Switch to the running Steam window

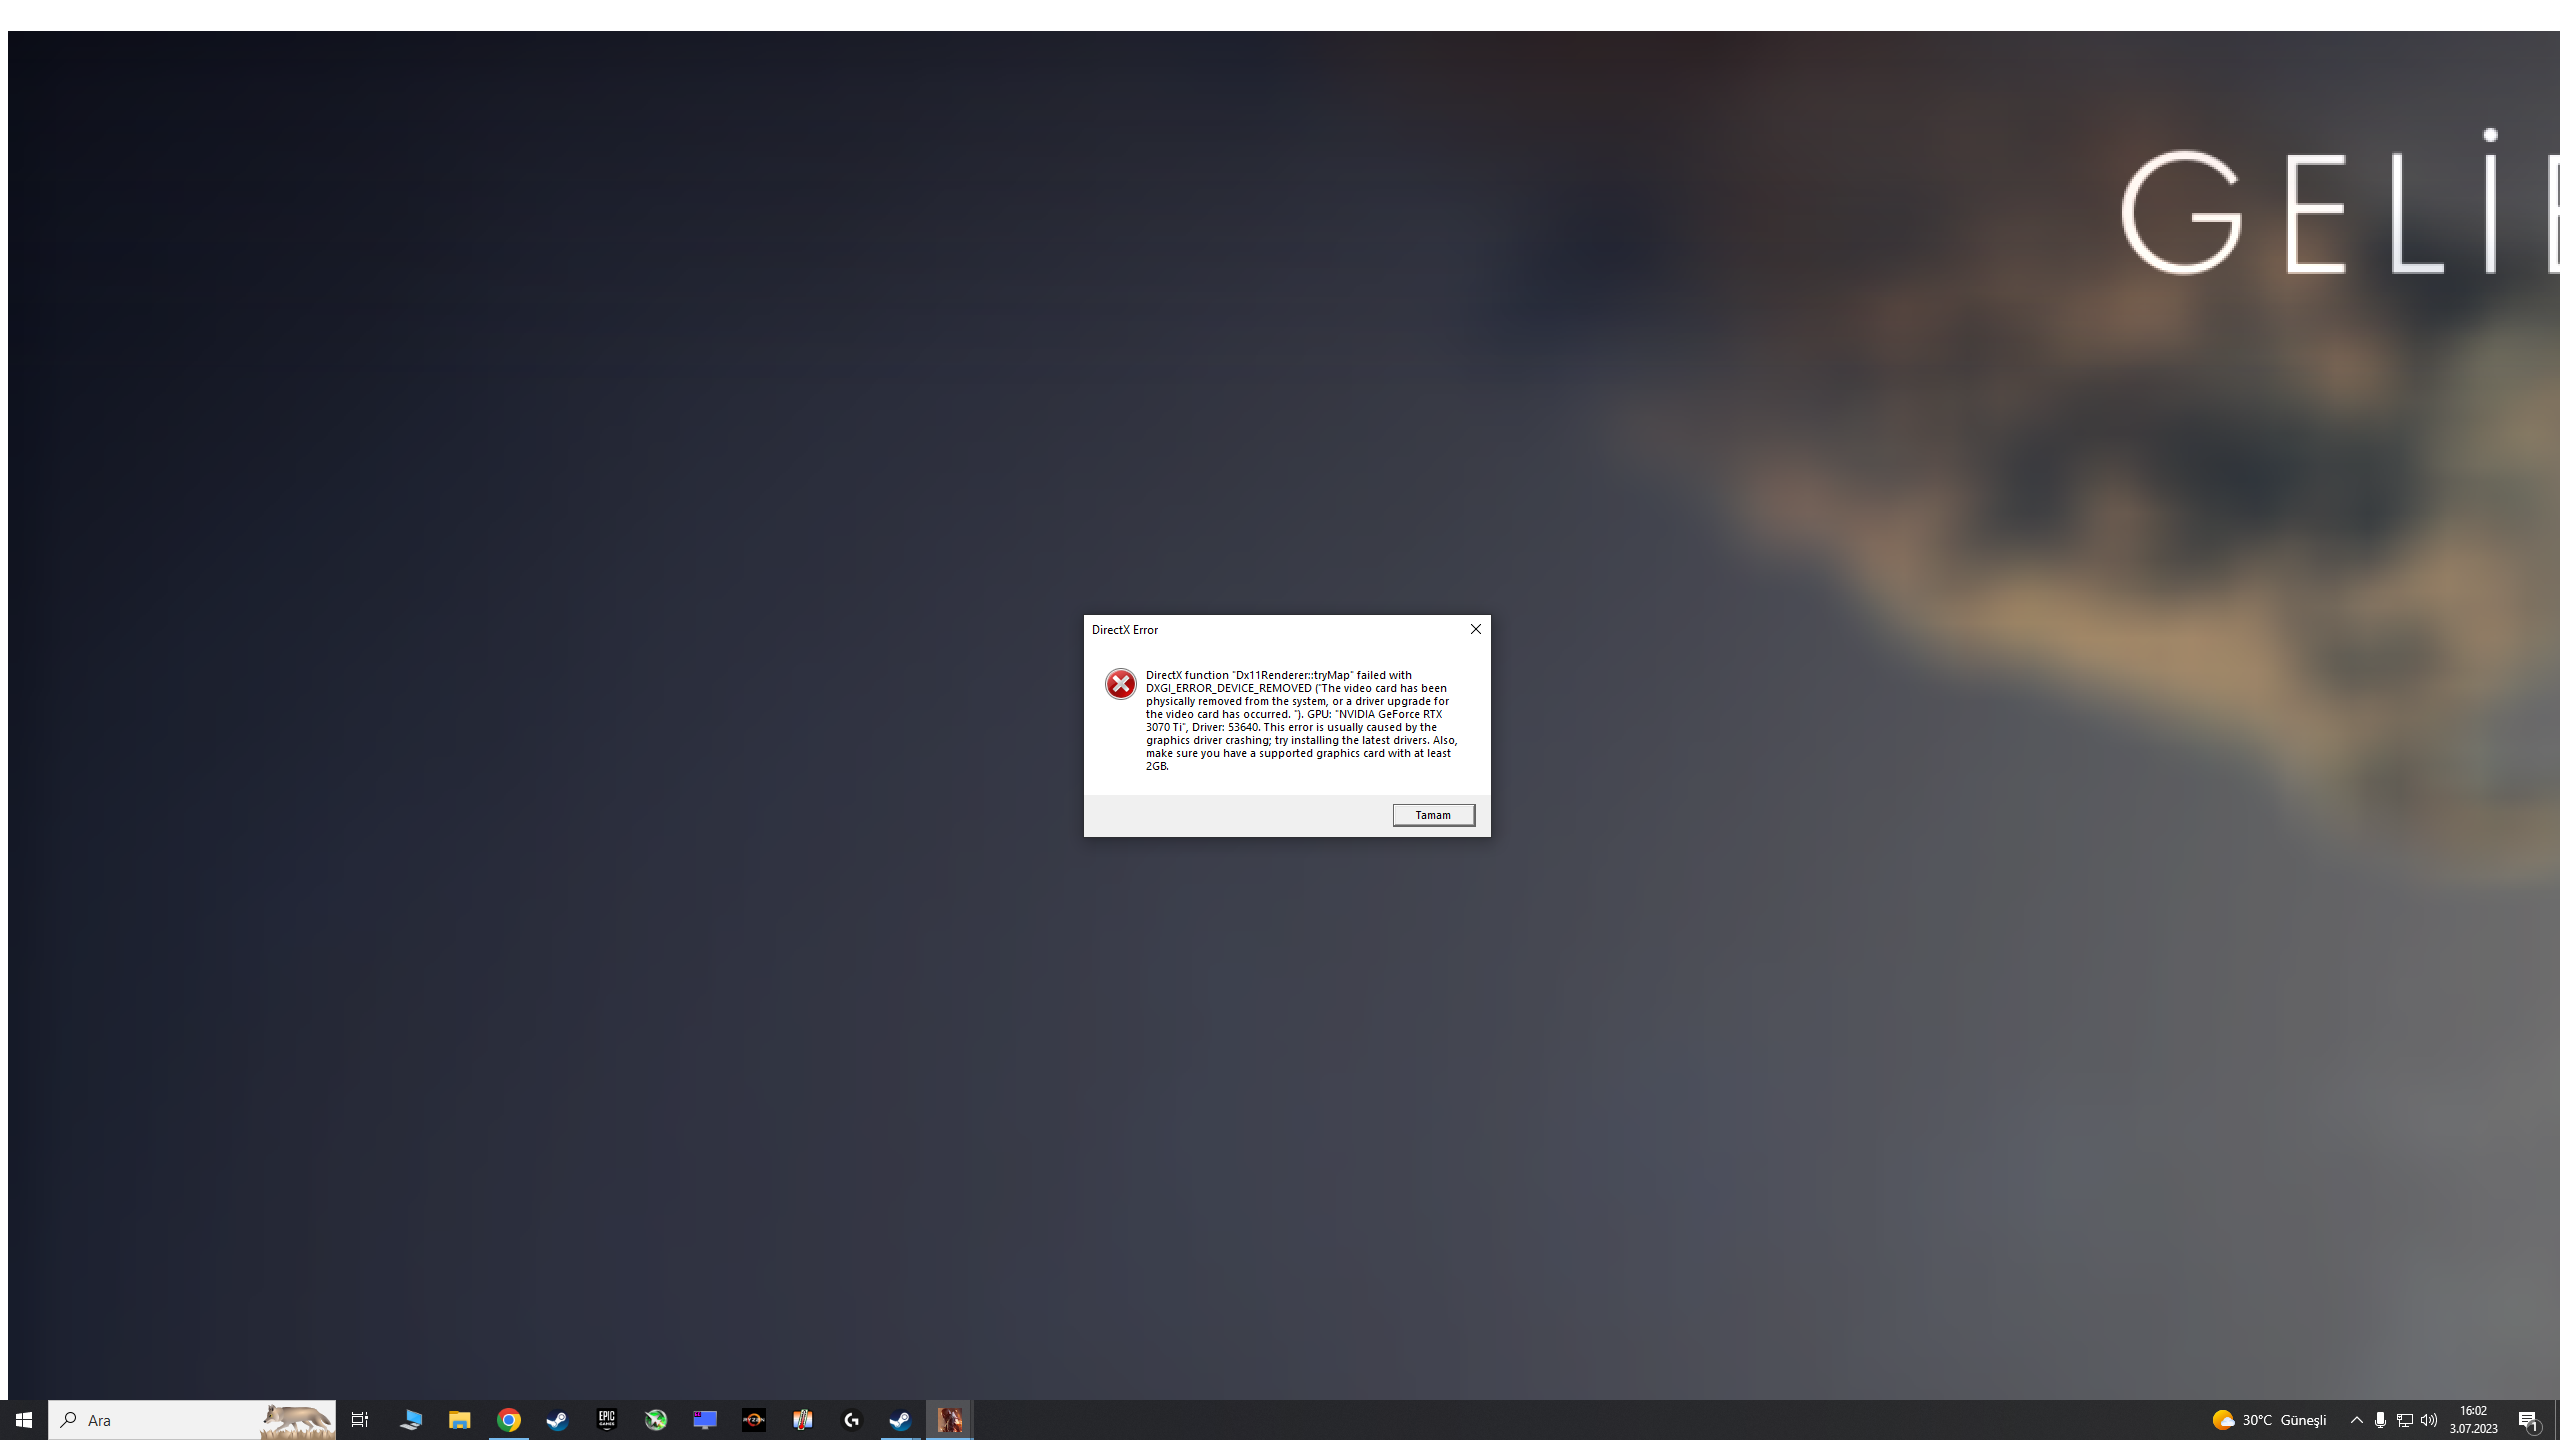[900, 1420]
